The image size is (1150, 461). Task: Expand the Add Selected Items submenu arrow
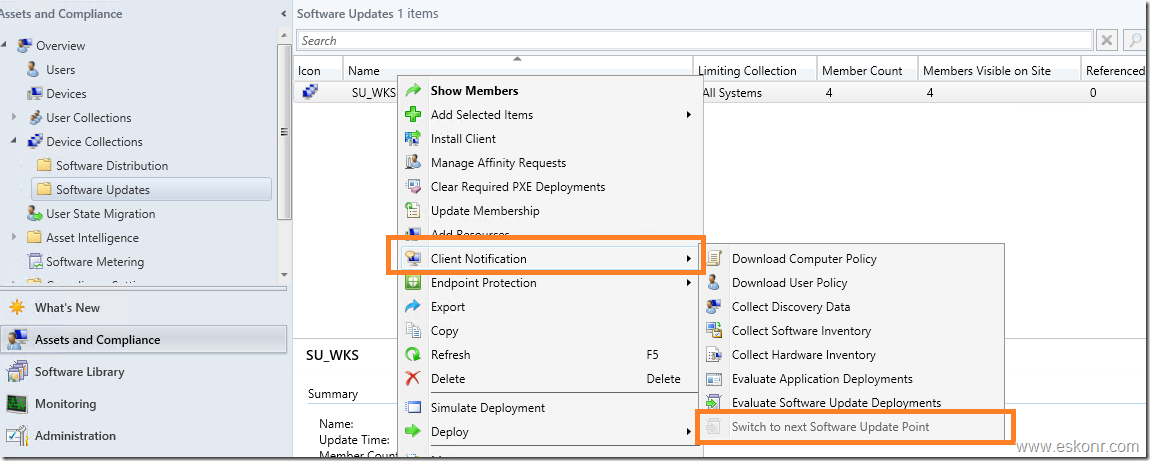tap(688, 115)
